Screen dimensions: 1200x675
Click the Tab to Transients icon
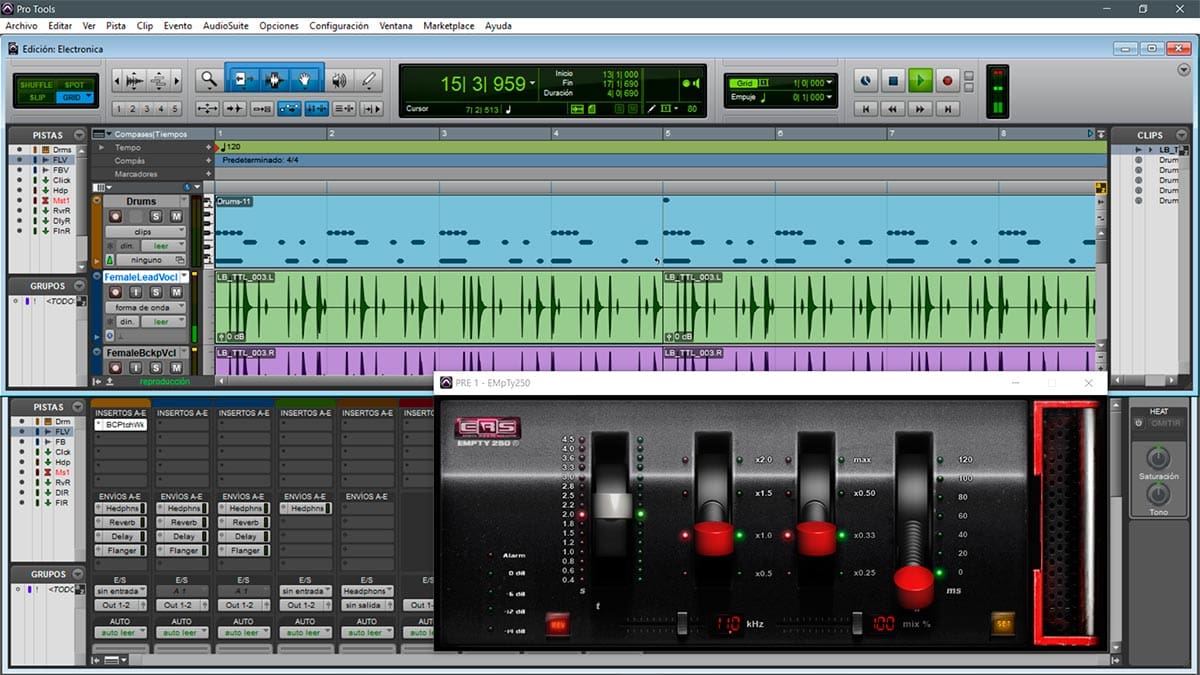(x=235, y=109)
